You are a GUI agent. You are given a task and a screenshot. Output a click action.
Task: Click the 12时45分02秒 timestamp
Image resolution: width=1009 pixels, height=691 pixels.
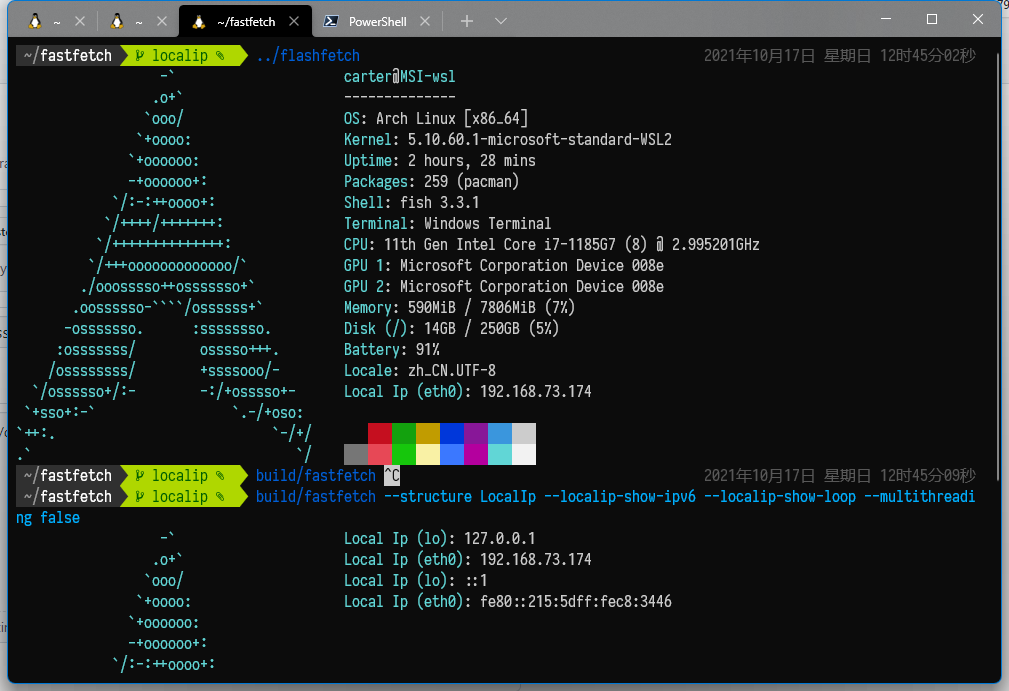pyautogui.click(x=928, y=55)
